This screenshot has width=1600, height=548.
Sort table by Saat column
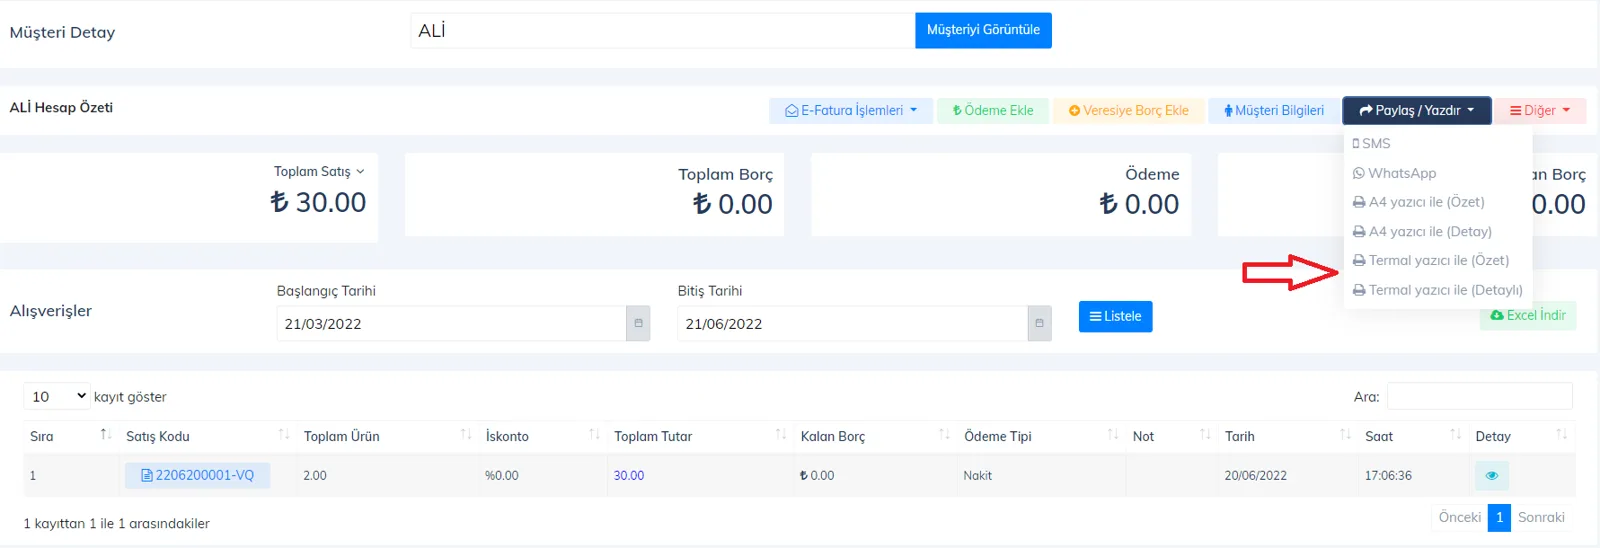1413,436
